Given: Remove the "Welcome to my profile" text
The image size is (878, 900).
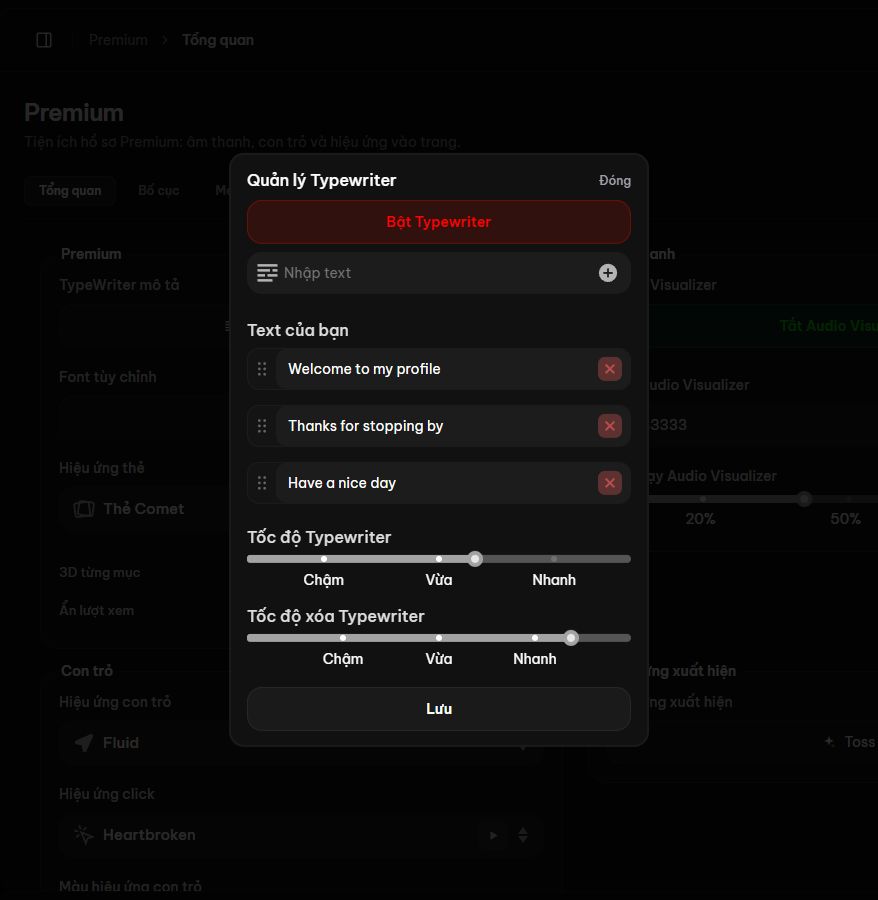Looking at the screenshot, I should pos(609,369).
